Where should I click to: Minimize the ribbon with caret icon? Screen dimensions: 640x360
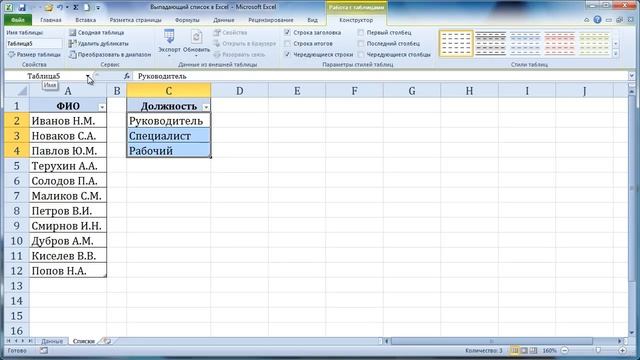point(587,20)
